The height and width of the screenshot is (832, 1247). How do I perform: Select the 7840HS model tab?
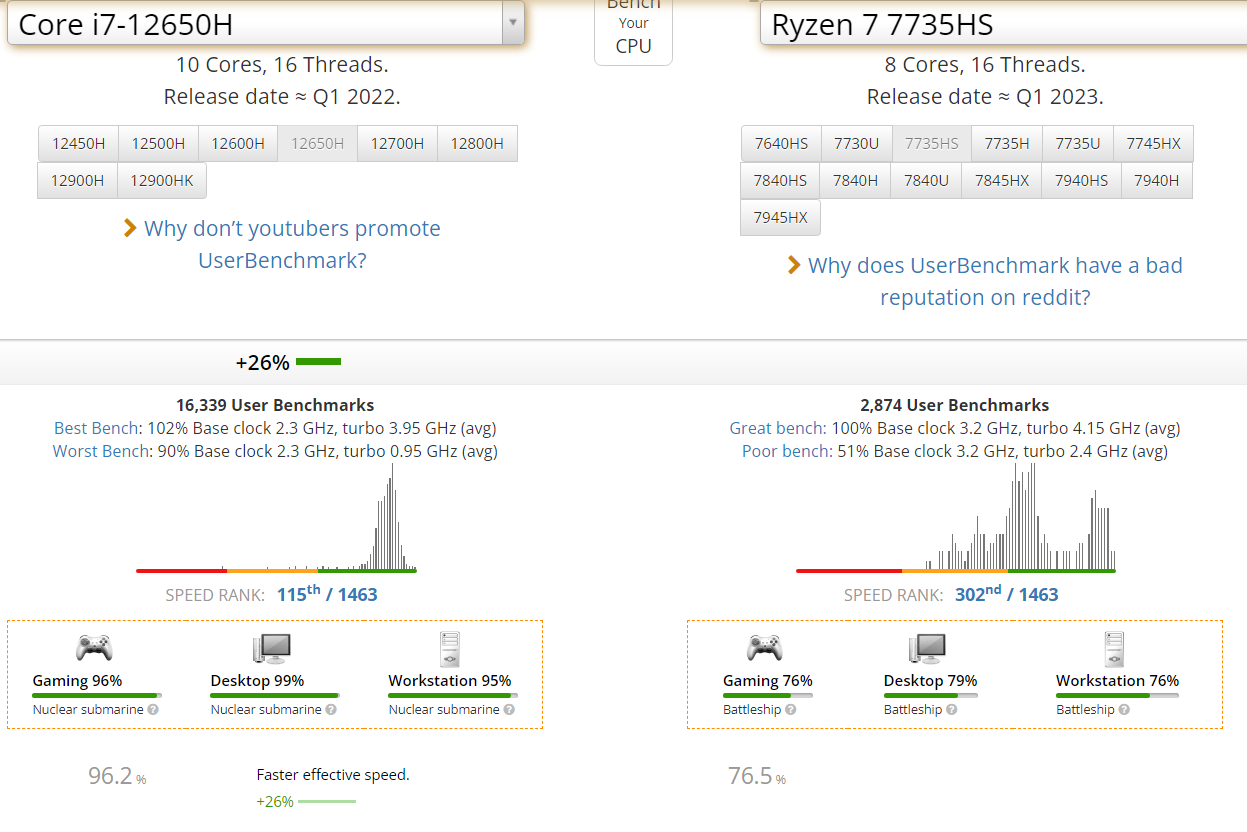click(781, 180)
